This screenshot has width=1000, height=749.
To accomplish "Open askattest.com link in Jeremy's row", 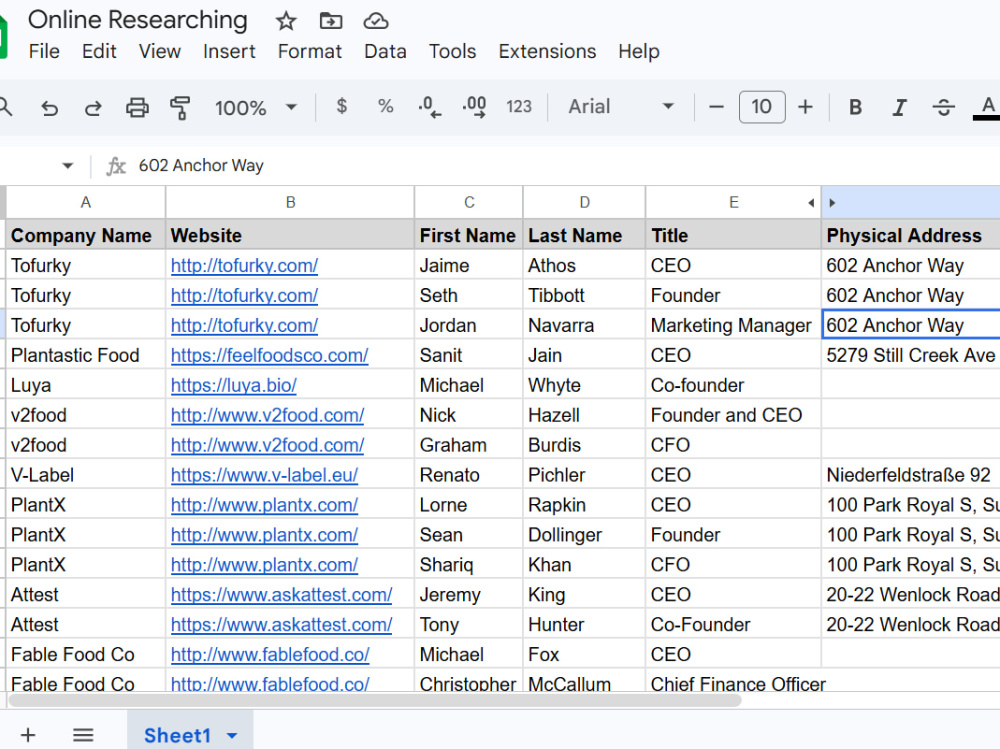I will (281, 595).
